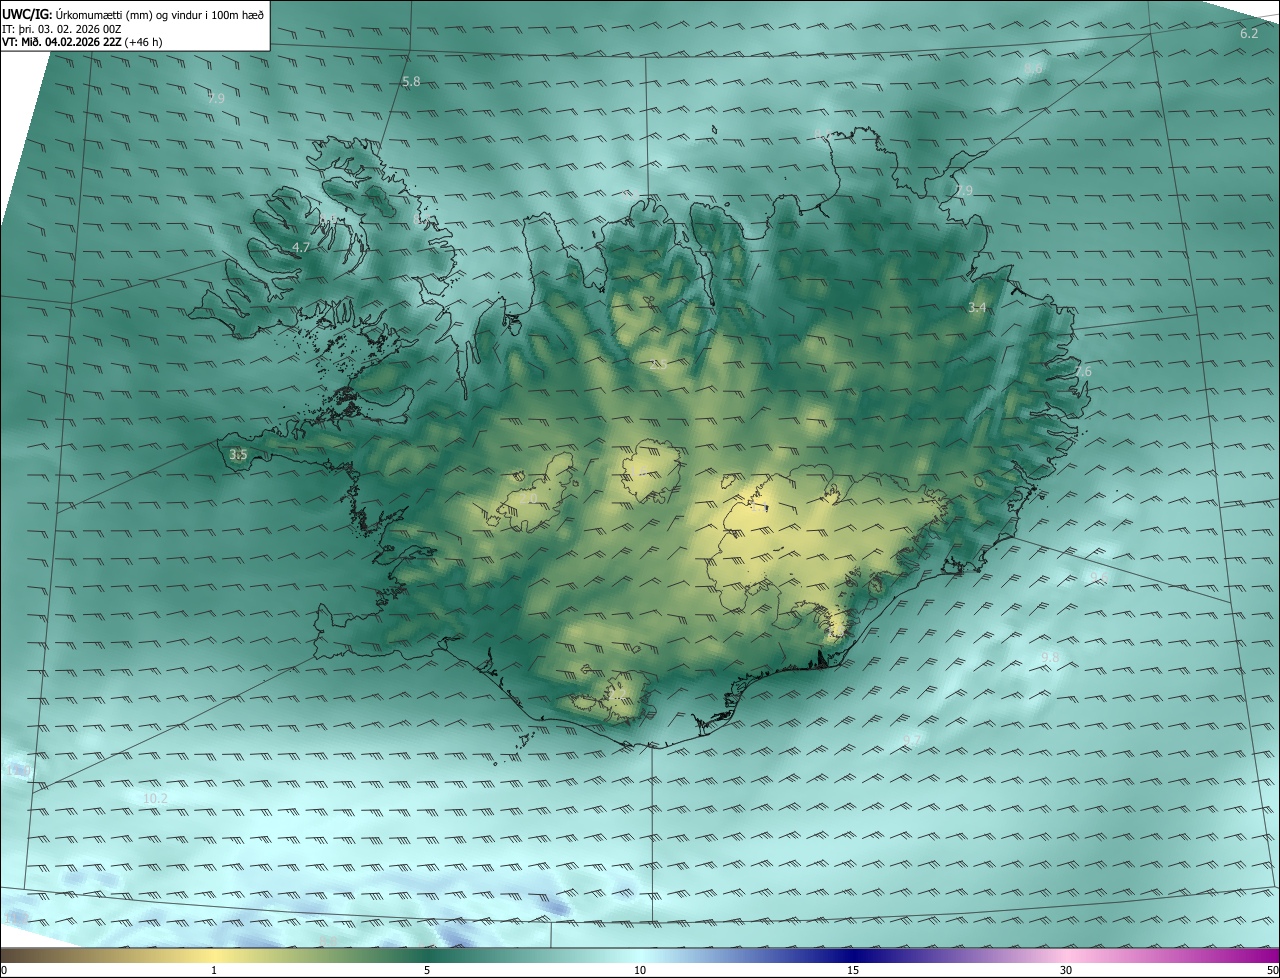Click the 7.6 value label on the map

point(1083,372)
